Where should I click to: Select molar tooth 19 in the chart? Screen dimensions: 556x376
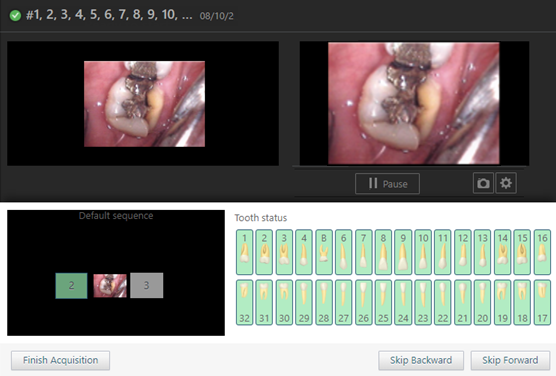502,302
